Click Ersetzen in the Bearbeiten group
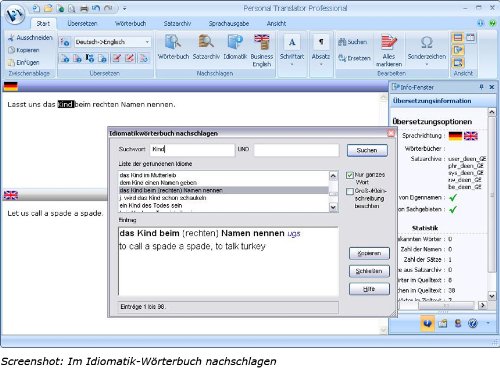The height and width of the screenshot is (376, 500). click(x=354, y=58)
